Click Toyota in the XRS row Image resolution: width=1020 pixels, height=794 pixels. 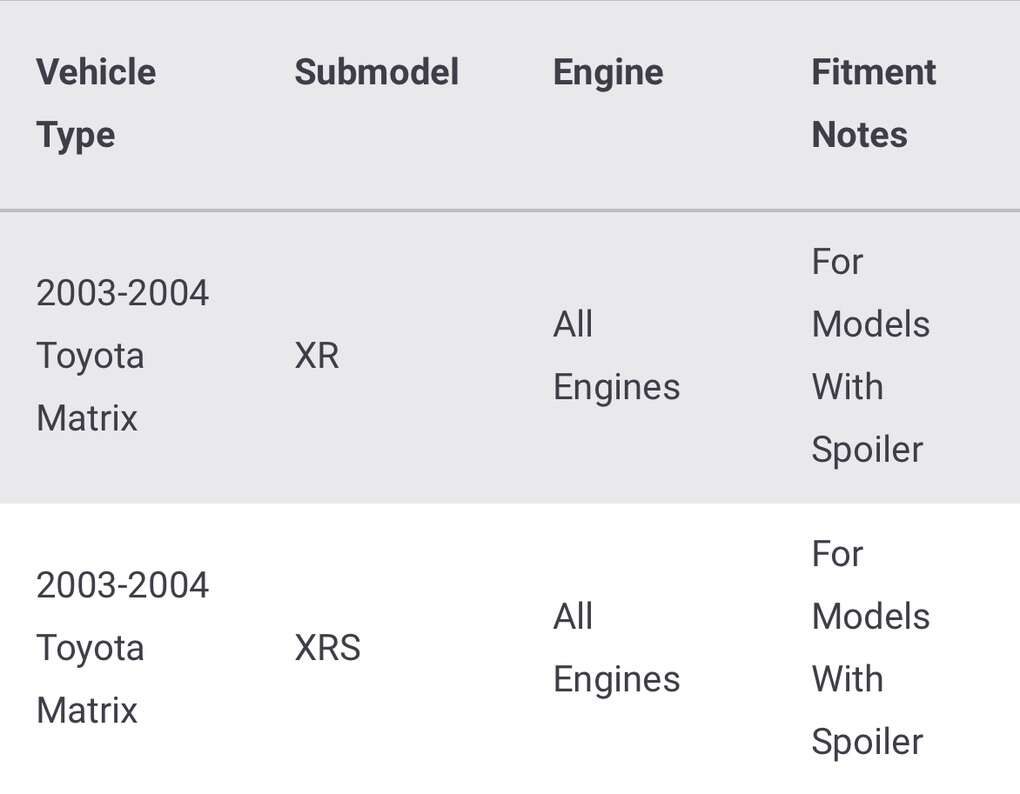pyautogui.click(x=90, y=647)
